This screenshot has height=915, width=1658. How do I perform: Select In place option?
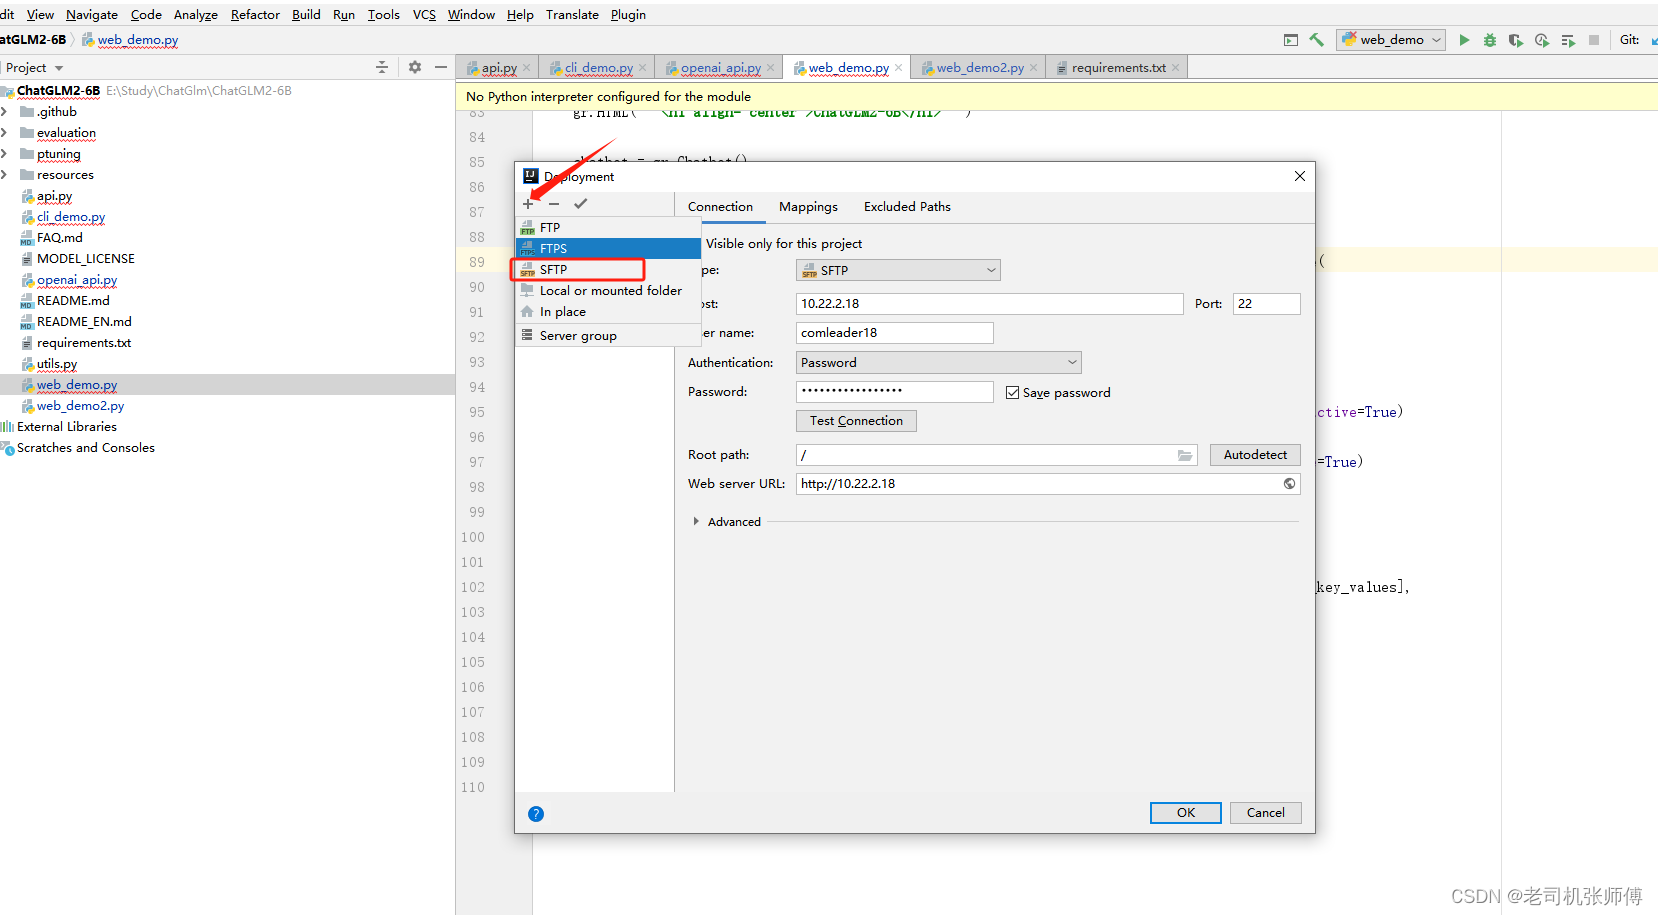pyautogui.click(x=608, y=312)
